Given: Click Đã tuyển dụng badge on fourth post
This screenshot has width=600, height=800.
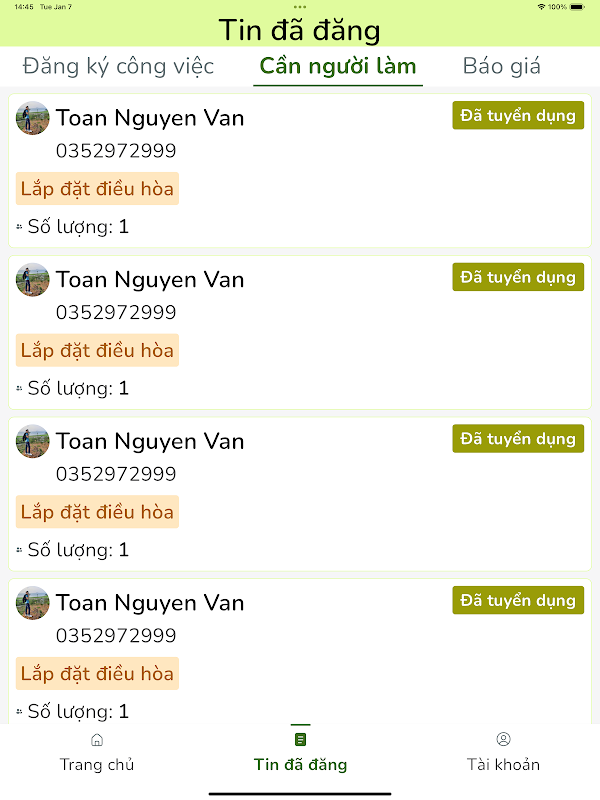Looking at the screenshot, I should point(518,601).
